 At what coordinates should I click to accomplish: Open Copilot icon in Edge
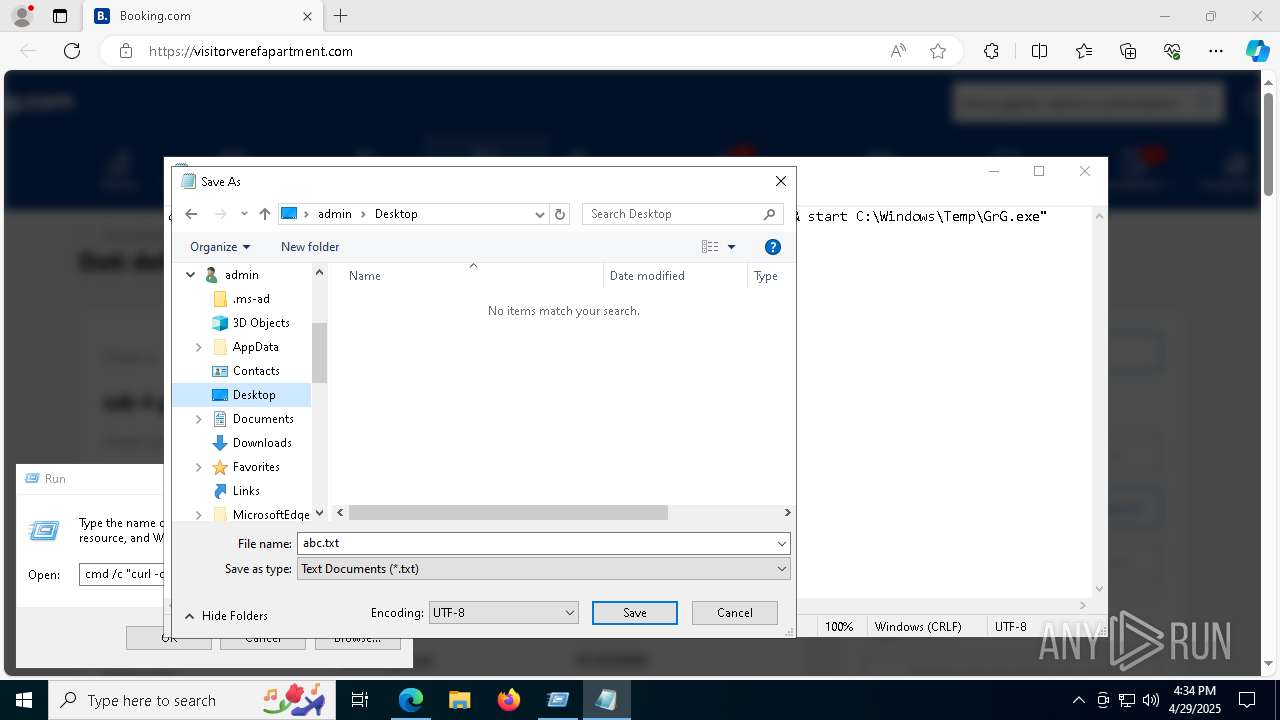pos(1257,51)
